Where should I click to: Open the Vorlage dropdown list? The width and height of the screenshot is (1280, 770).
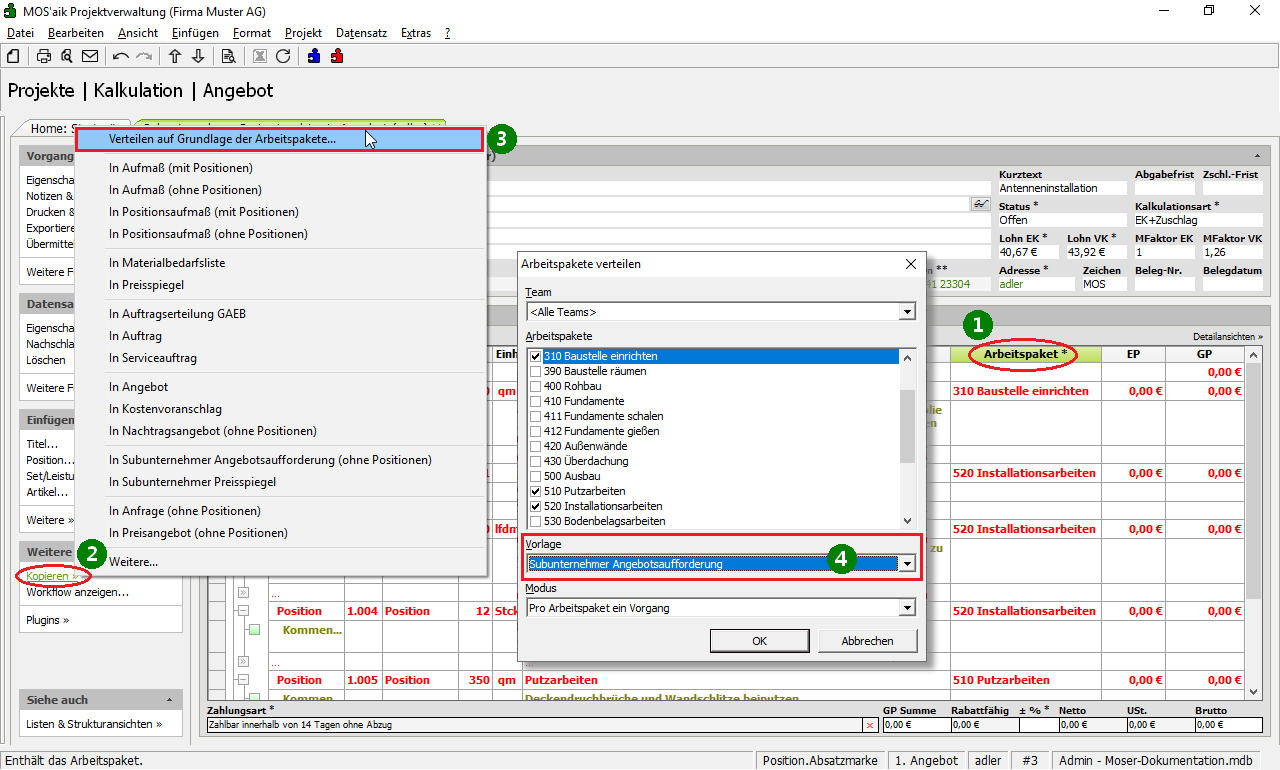tap(907, 564)
